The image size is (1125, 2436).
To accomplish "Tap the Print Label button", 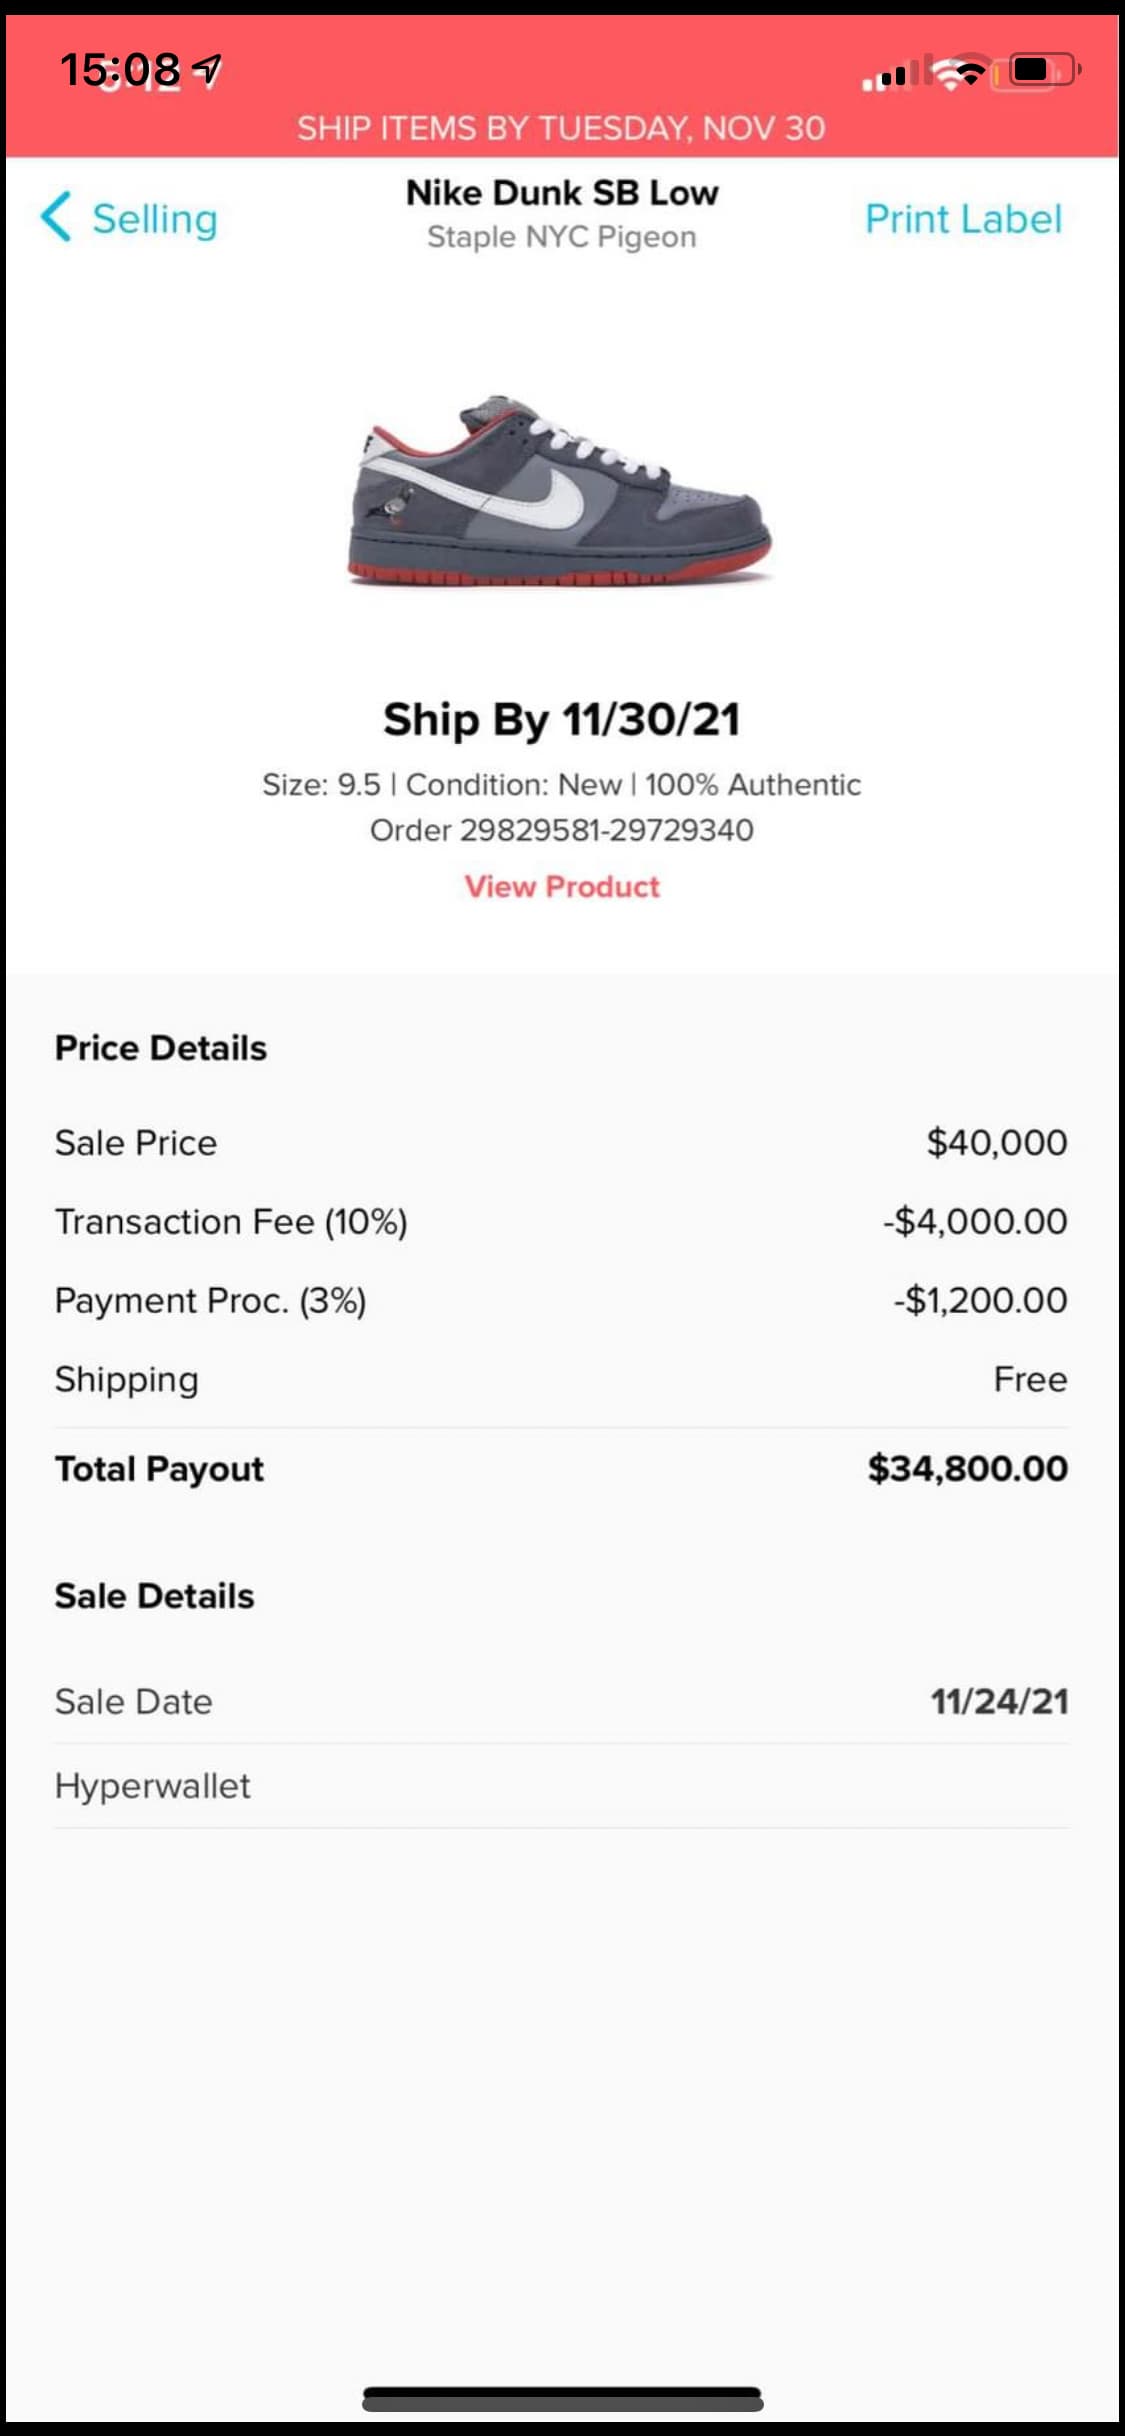I will point(962,219).
